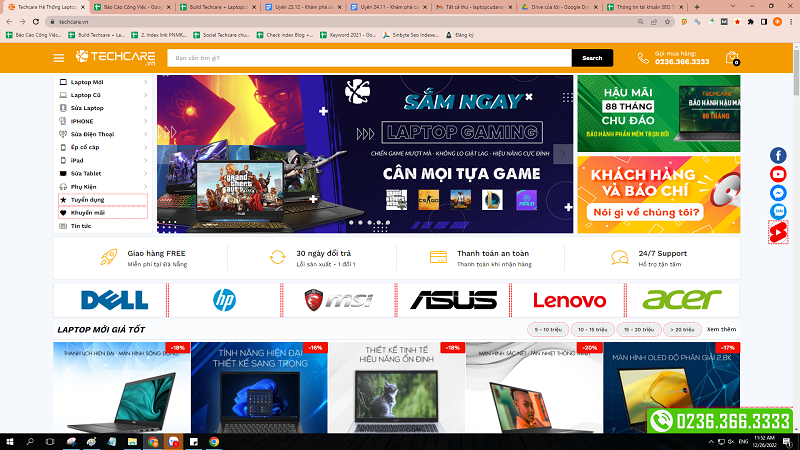This screenshot has height=450, width=800.
Task: Go to next banner slide arrow
Action: [563, 154]
